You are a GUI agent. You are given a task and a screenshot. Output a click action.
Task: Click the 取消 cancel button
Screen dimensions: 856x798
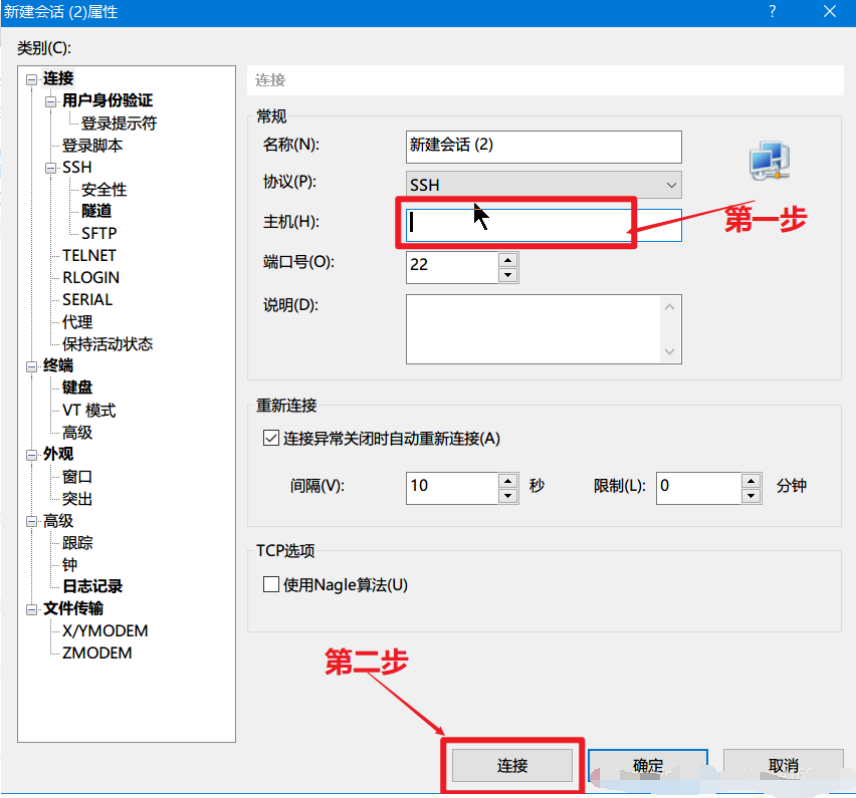pos(783,765)
